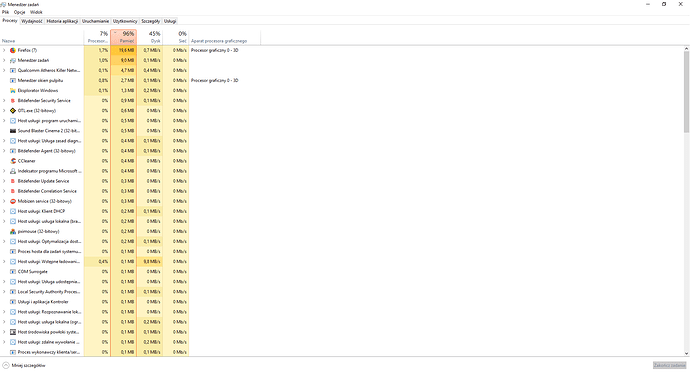Click the Sound Blaster Cinema 2 icon
Image resolution: width=690 pixels, height=373 pixels.
[x=13, y=131]
